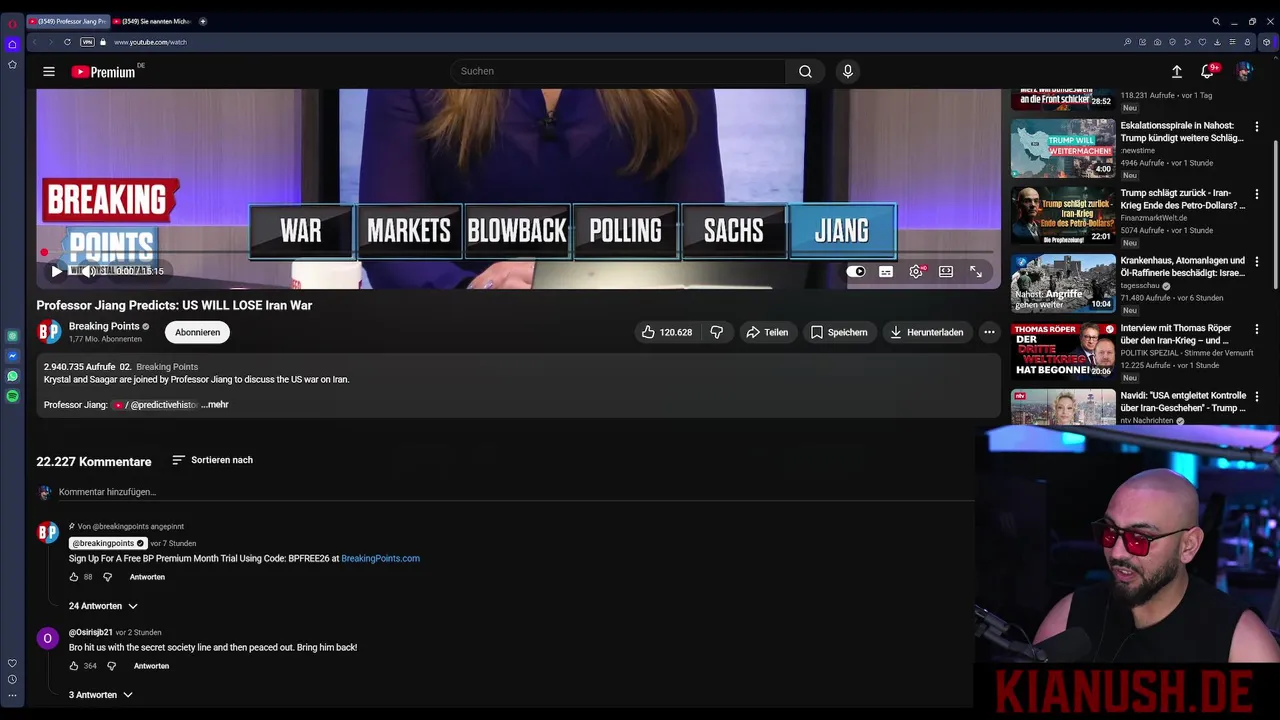
Task: Click the Kommentar hinzufügen field
Action: click(x=515, y=492)
